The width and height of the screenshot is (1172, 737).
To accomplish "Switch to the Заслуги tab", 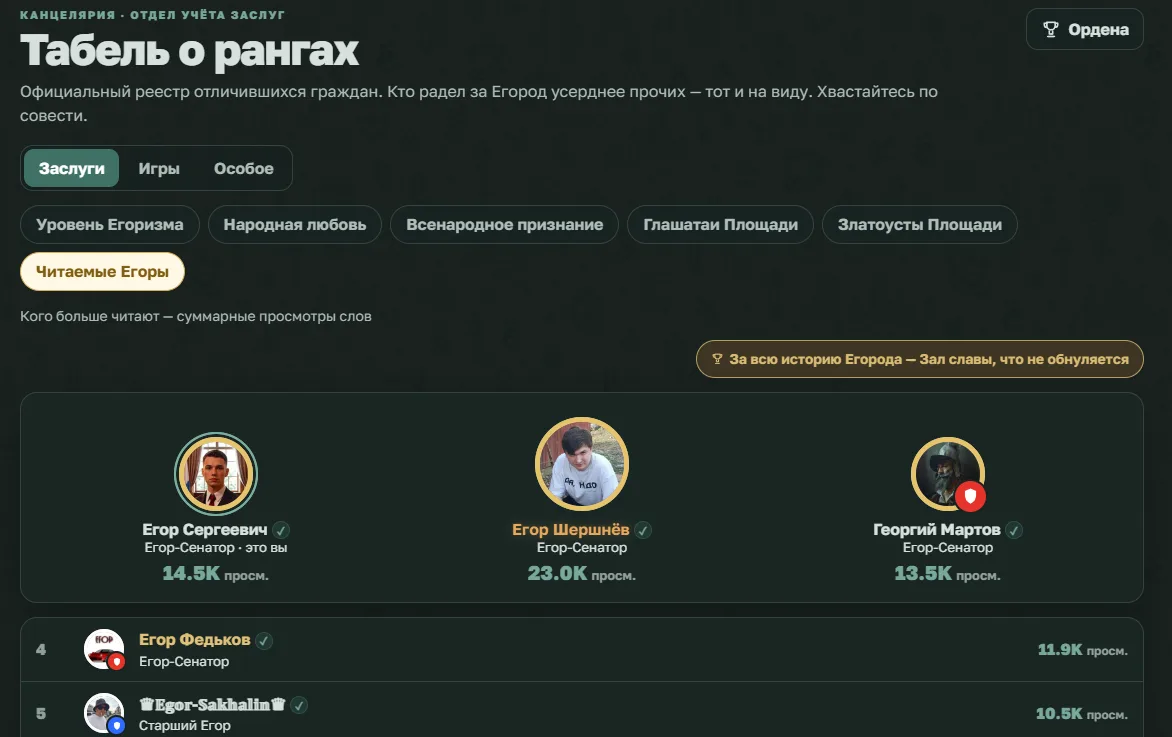I will click(72, 168).
